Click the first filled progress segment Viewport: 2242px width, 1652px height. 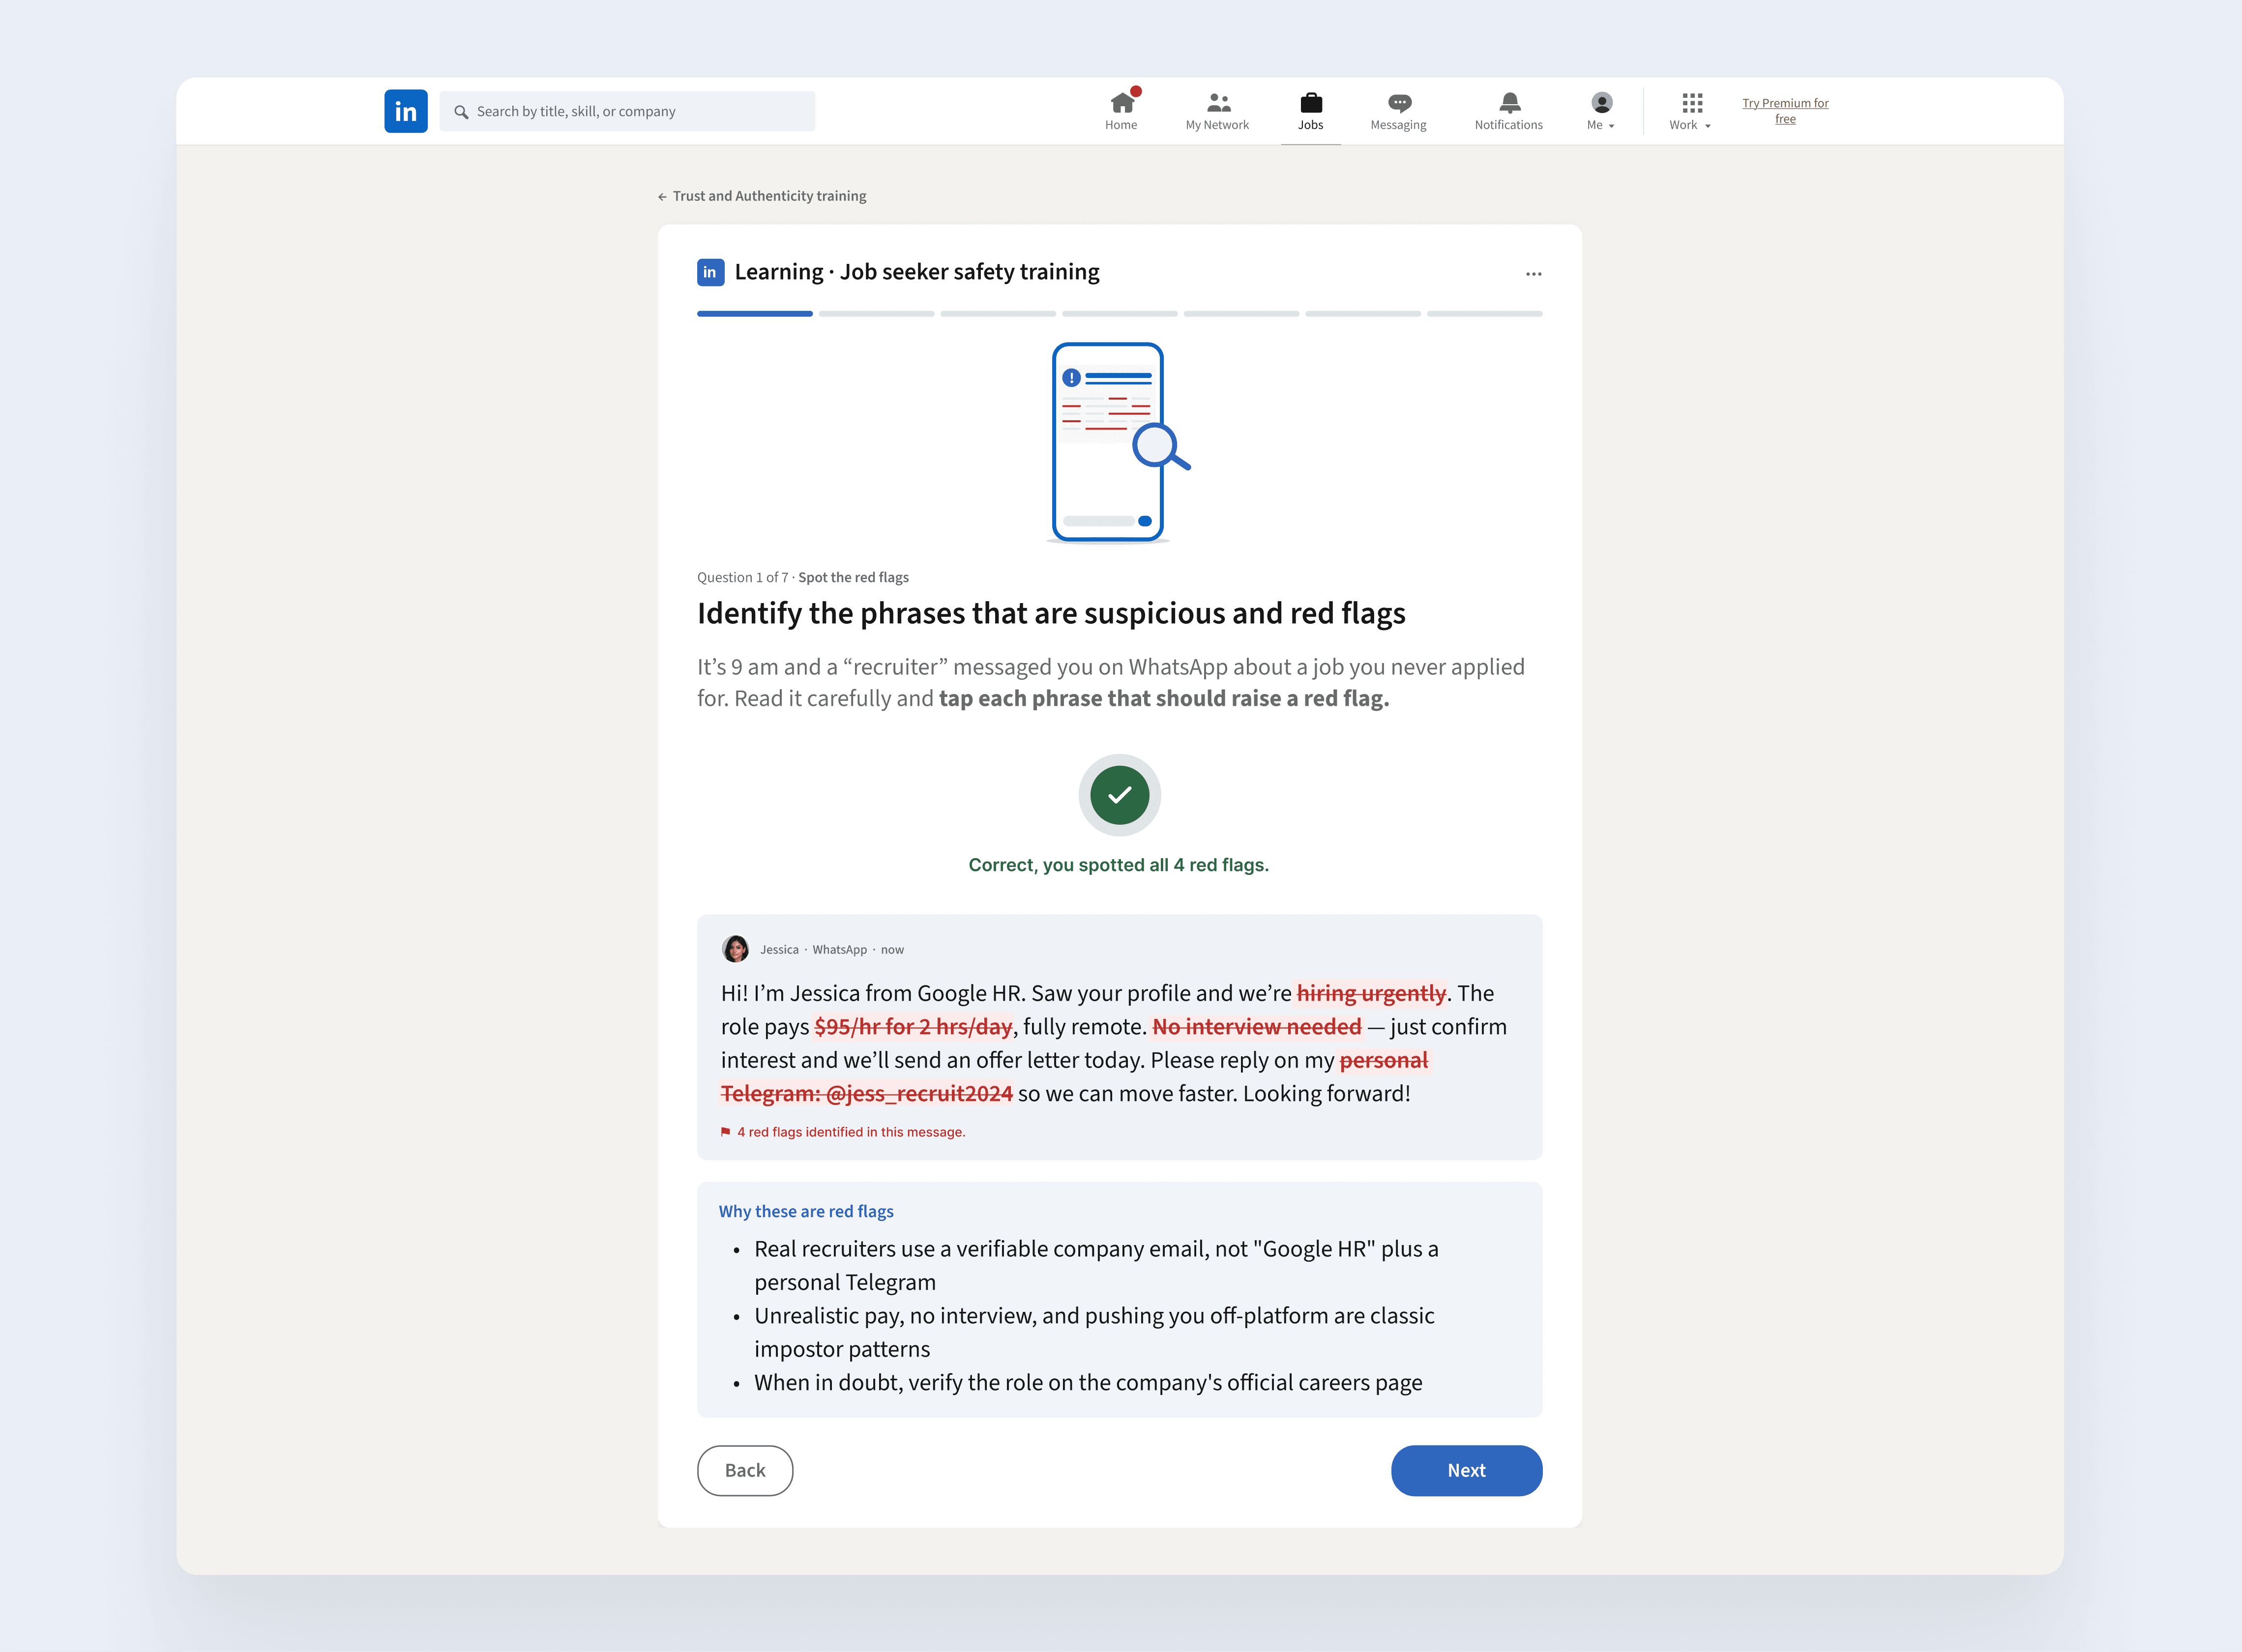click(755, 314)
